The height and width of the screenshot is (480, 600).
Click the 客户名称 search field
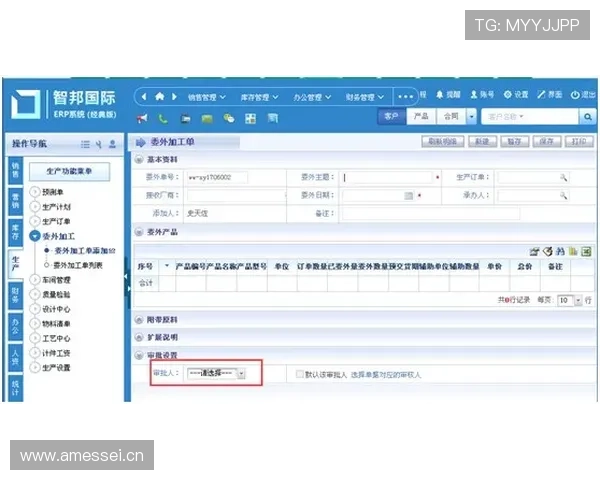(530, 117)
